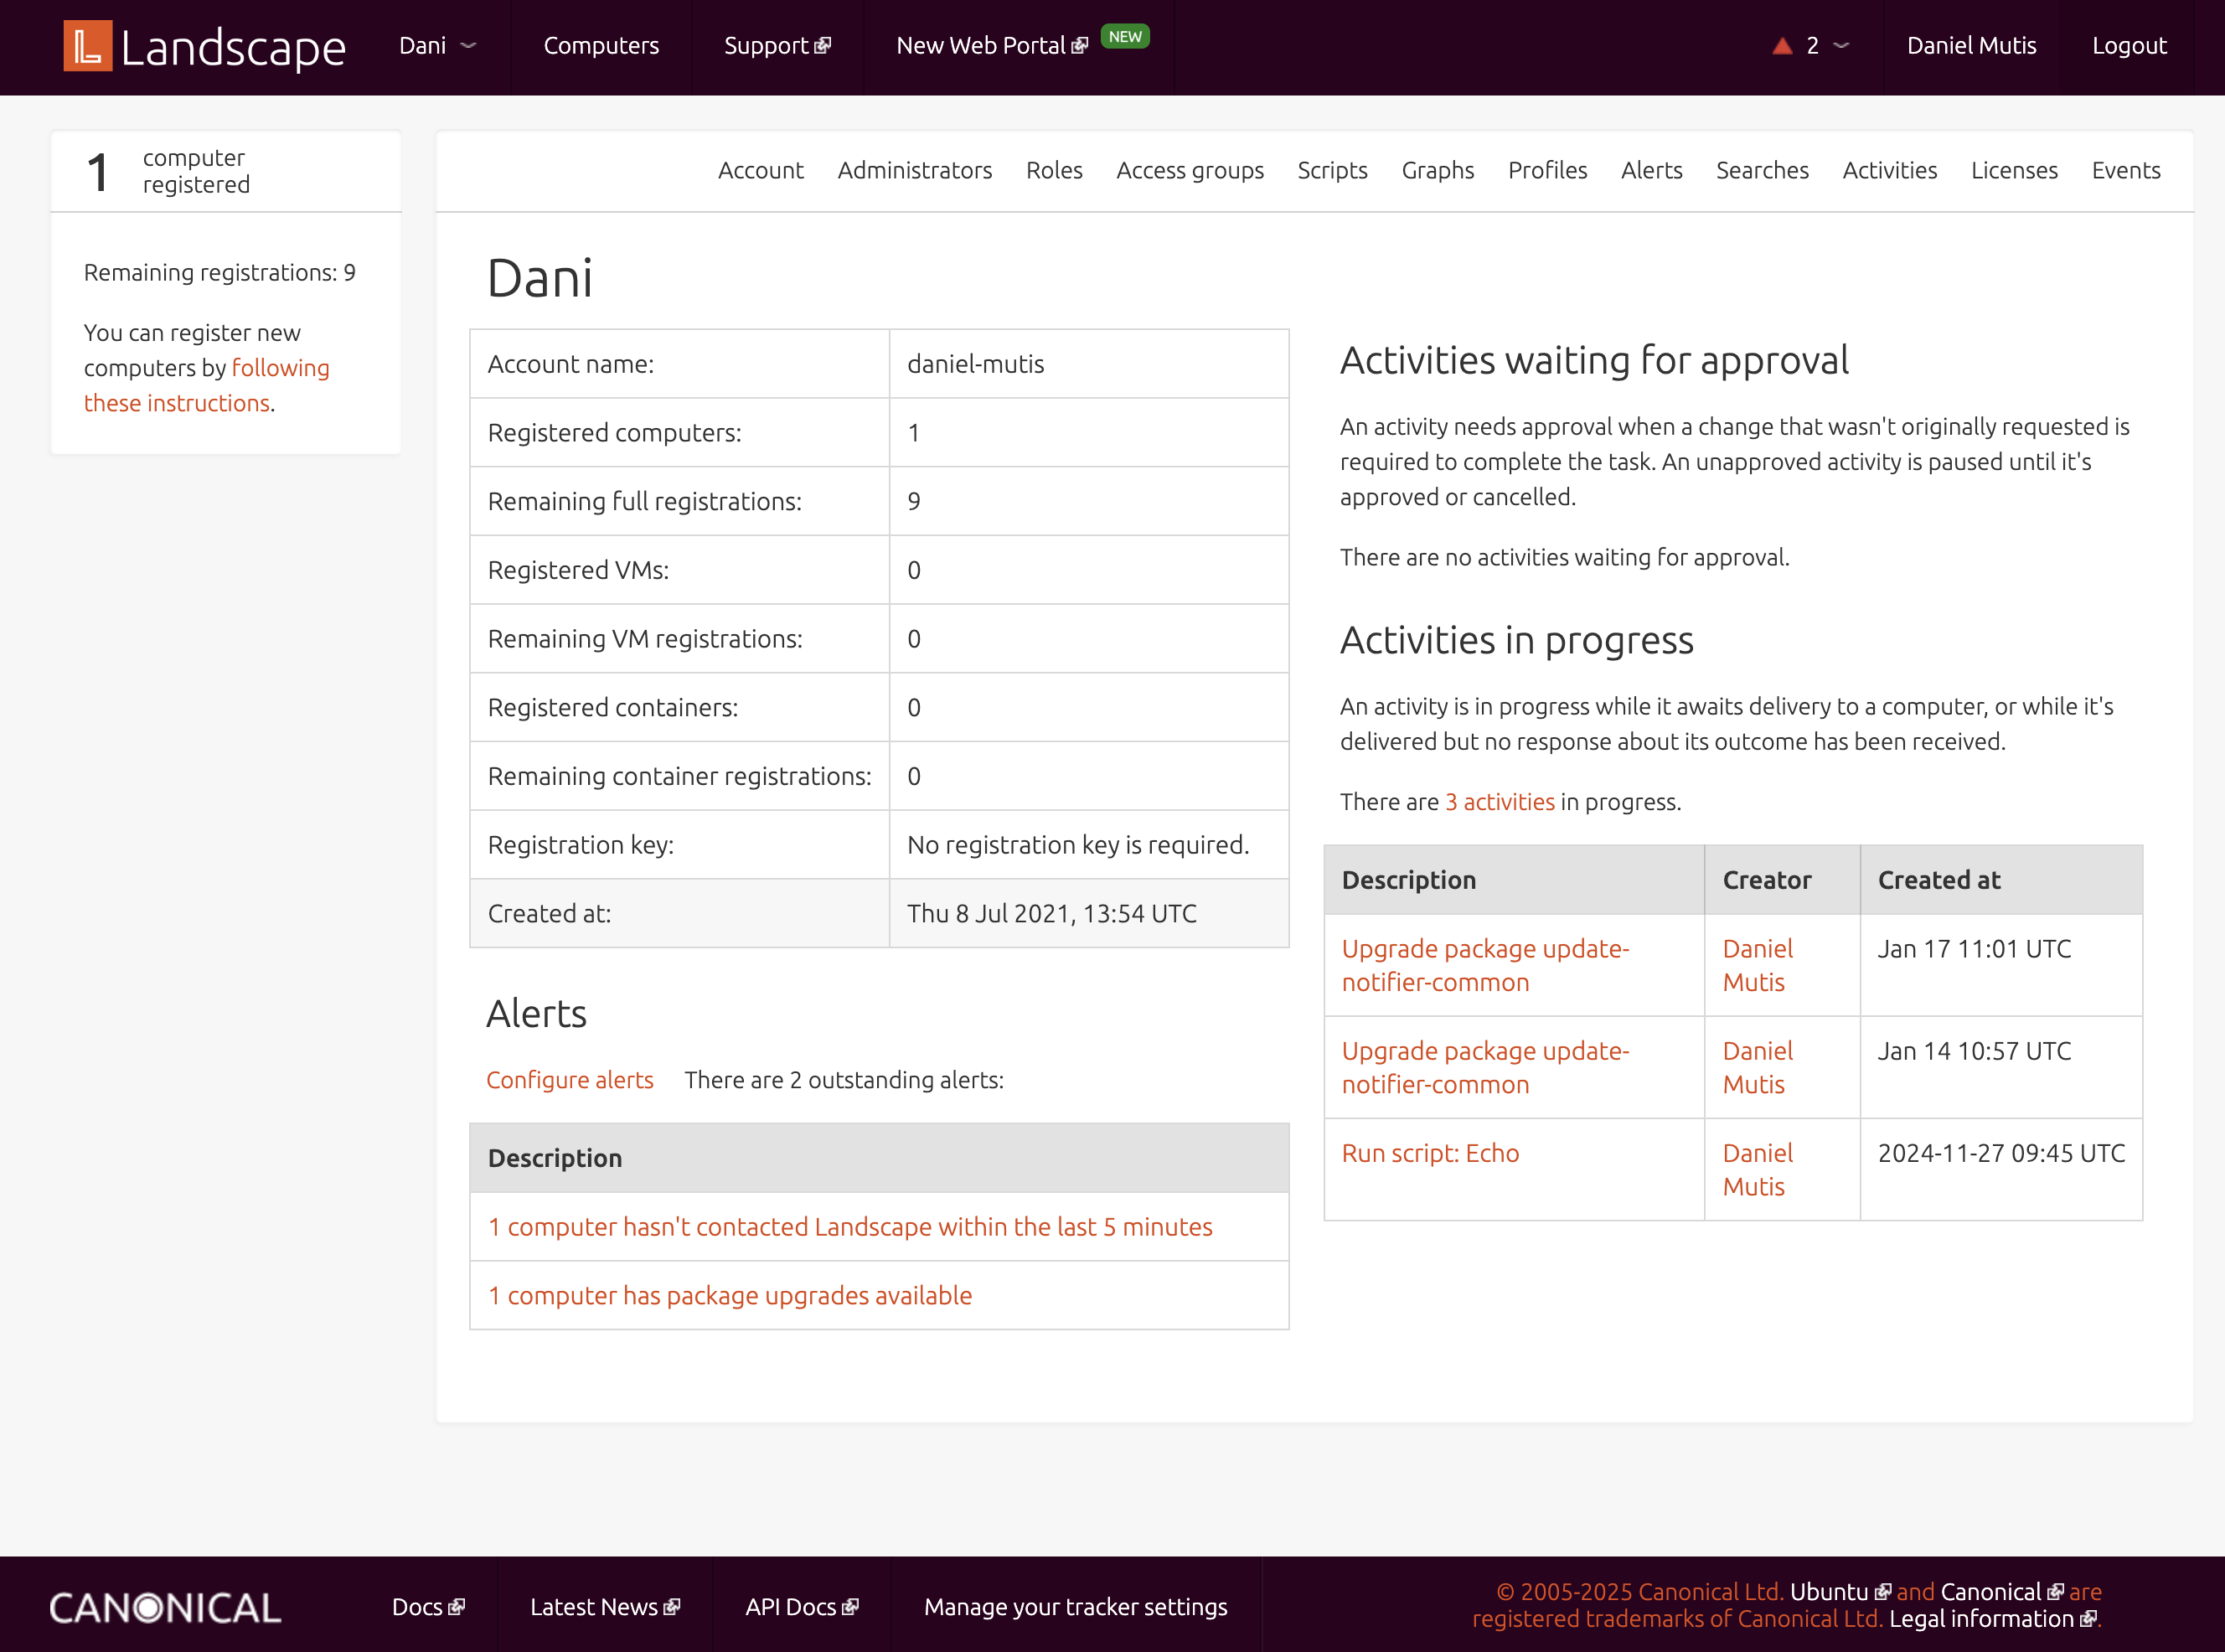Click the external-link icon after Latest News
The width and height of the screenshot is (2225, 1652).
coord(671,1607)
